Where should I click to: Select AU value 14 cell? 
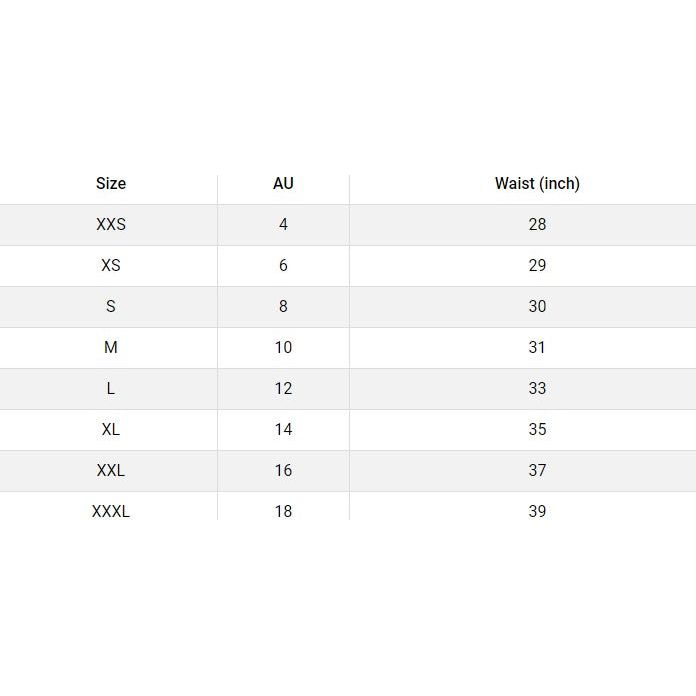coord(283,429)
